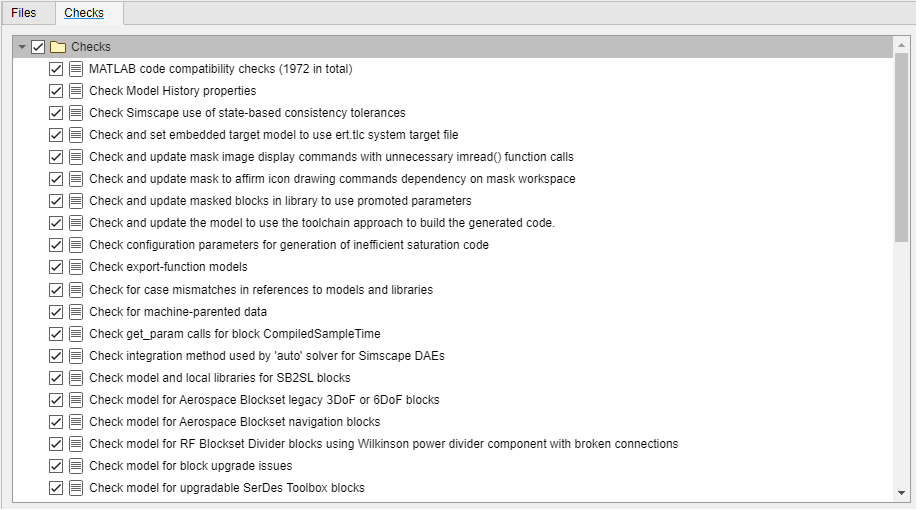Screen dimensions: 923x510
Task: Disable the SB2SL blocks check checkbox
Action: 56,377
